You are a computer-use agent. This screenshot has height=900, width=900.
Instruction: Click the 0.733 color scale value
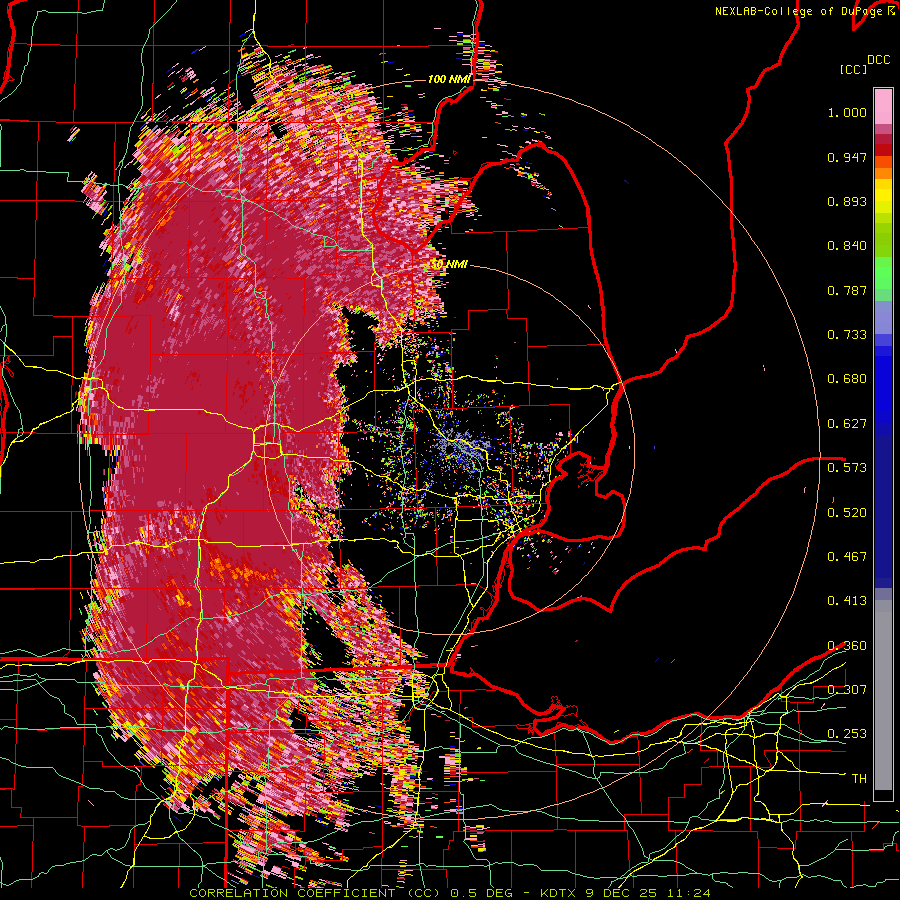point(847,335)
